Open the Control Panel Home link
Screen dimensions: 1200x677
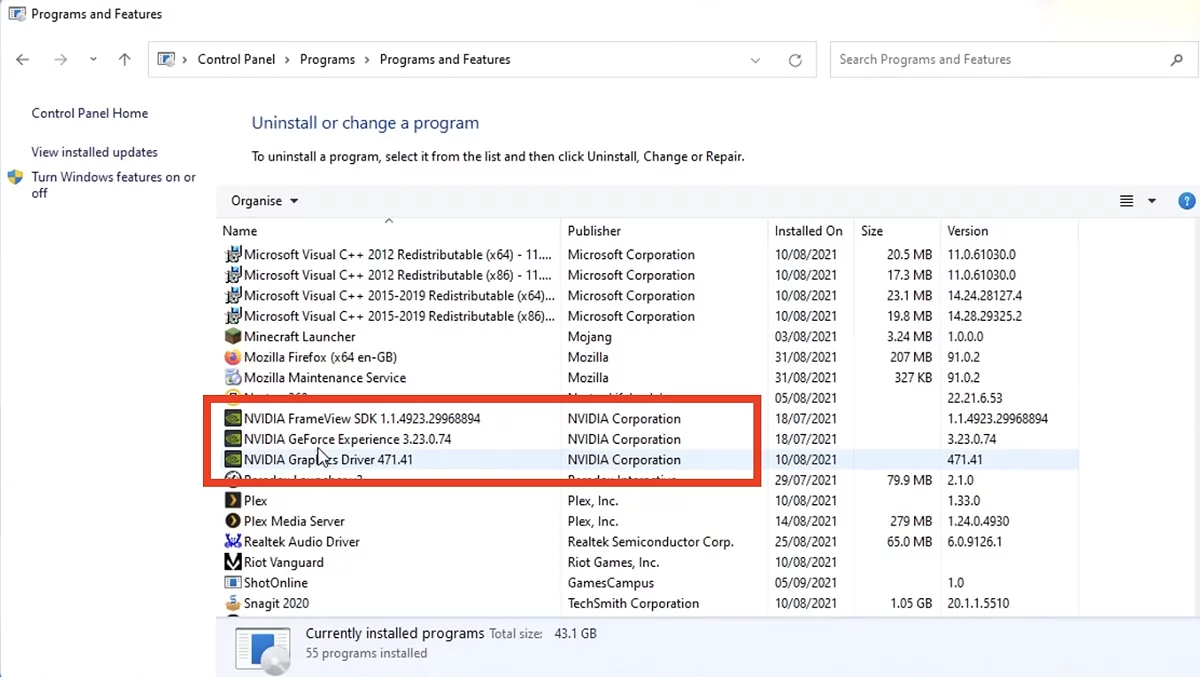coord(89,113)
